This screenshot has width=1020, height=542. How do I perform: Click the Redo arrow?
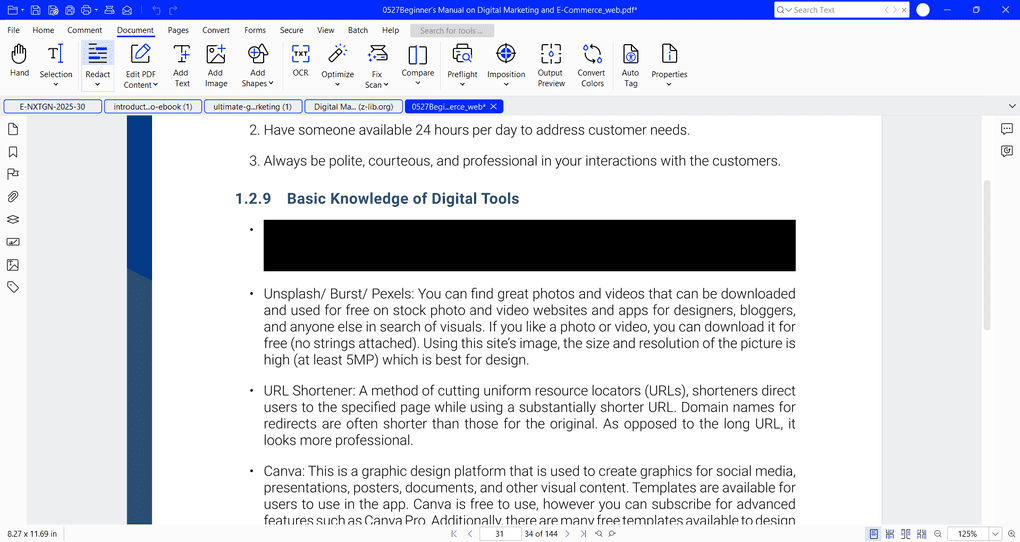(173, 10)
